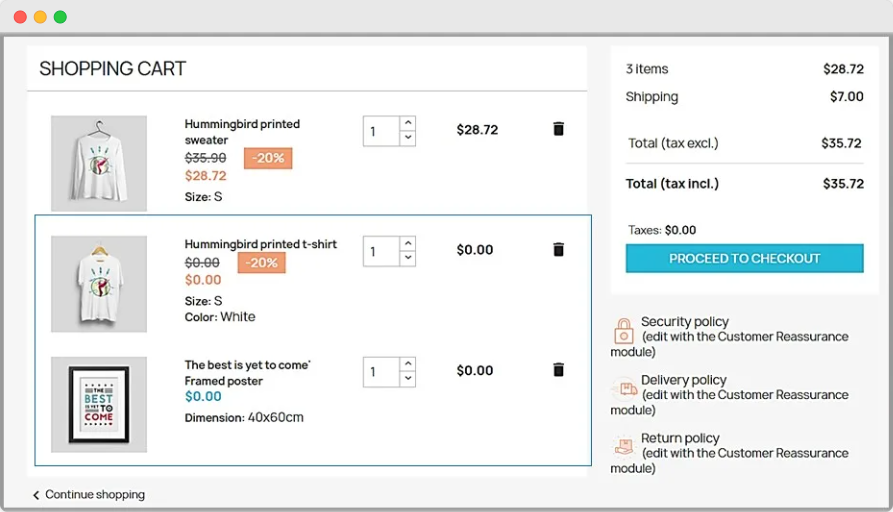Click the Security policy padlock icon

624,331
